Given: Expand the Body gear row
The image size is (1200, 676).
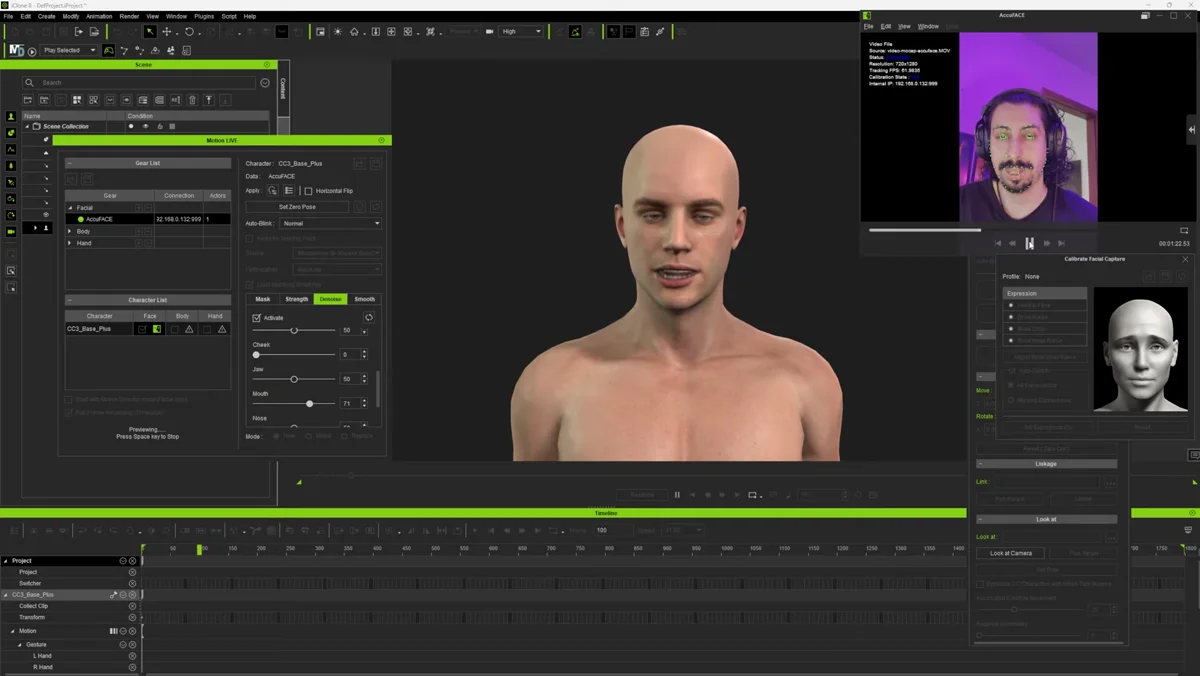Looking at the screenshot, I should [x=70, y=231].
